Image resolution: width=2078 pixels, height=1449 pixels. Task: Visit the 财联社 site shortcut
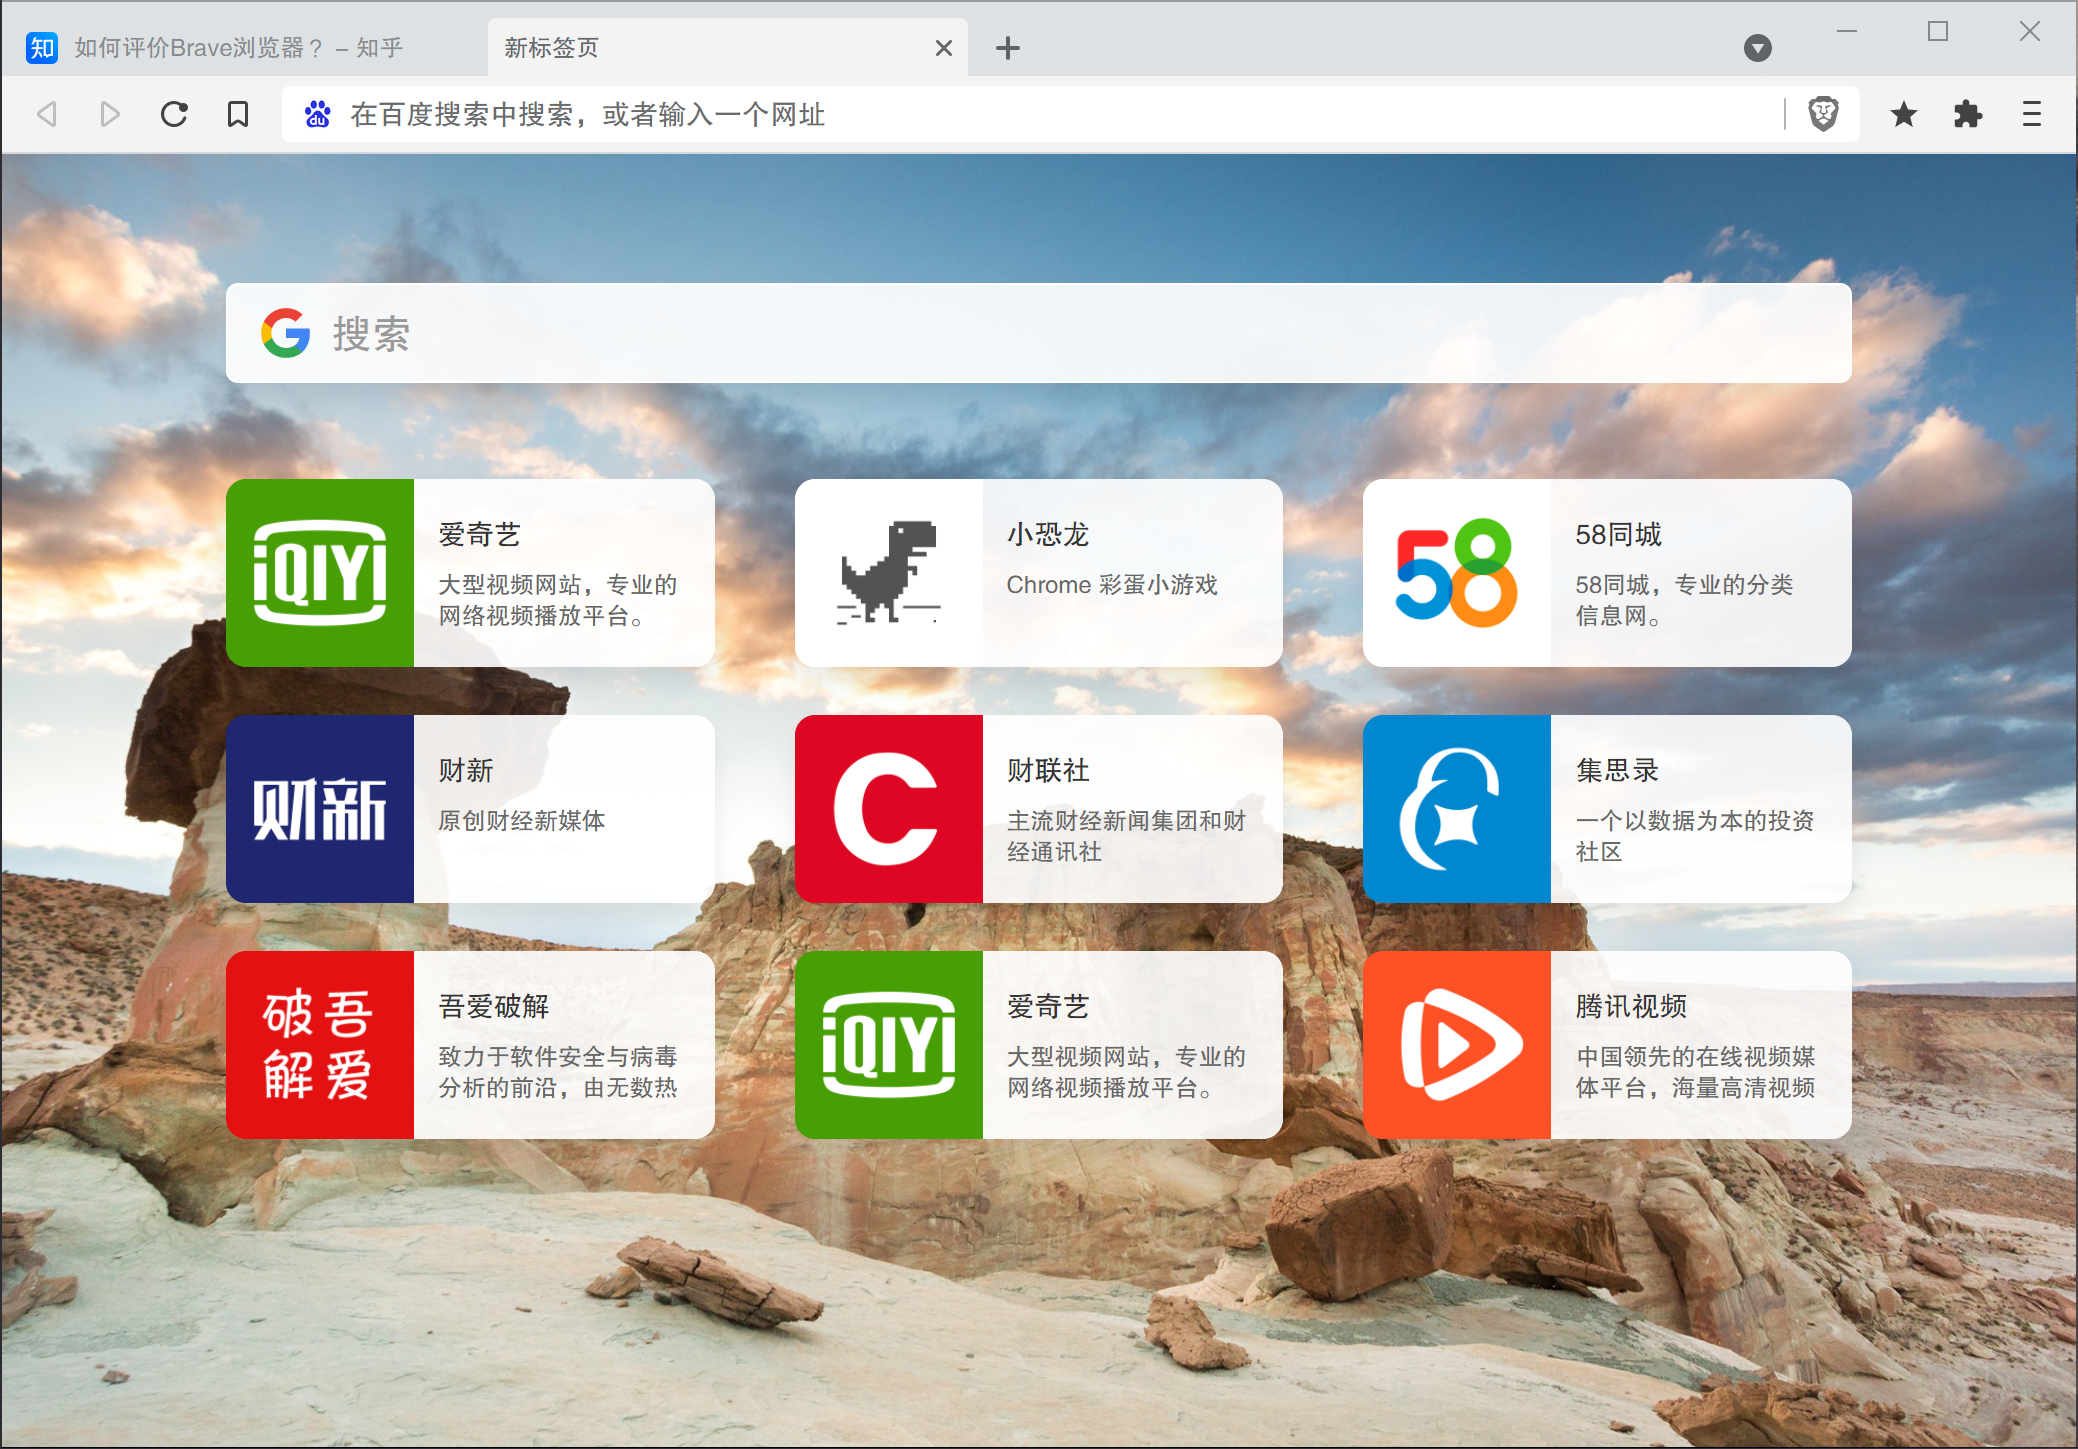pyautogui.click(x=1038, y=809)
